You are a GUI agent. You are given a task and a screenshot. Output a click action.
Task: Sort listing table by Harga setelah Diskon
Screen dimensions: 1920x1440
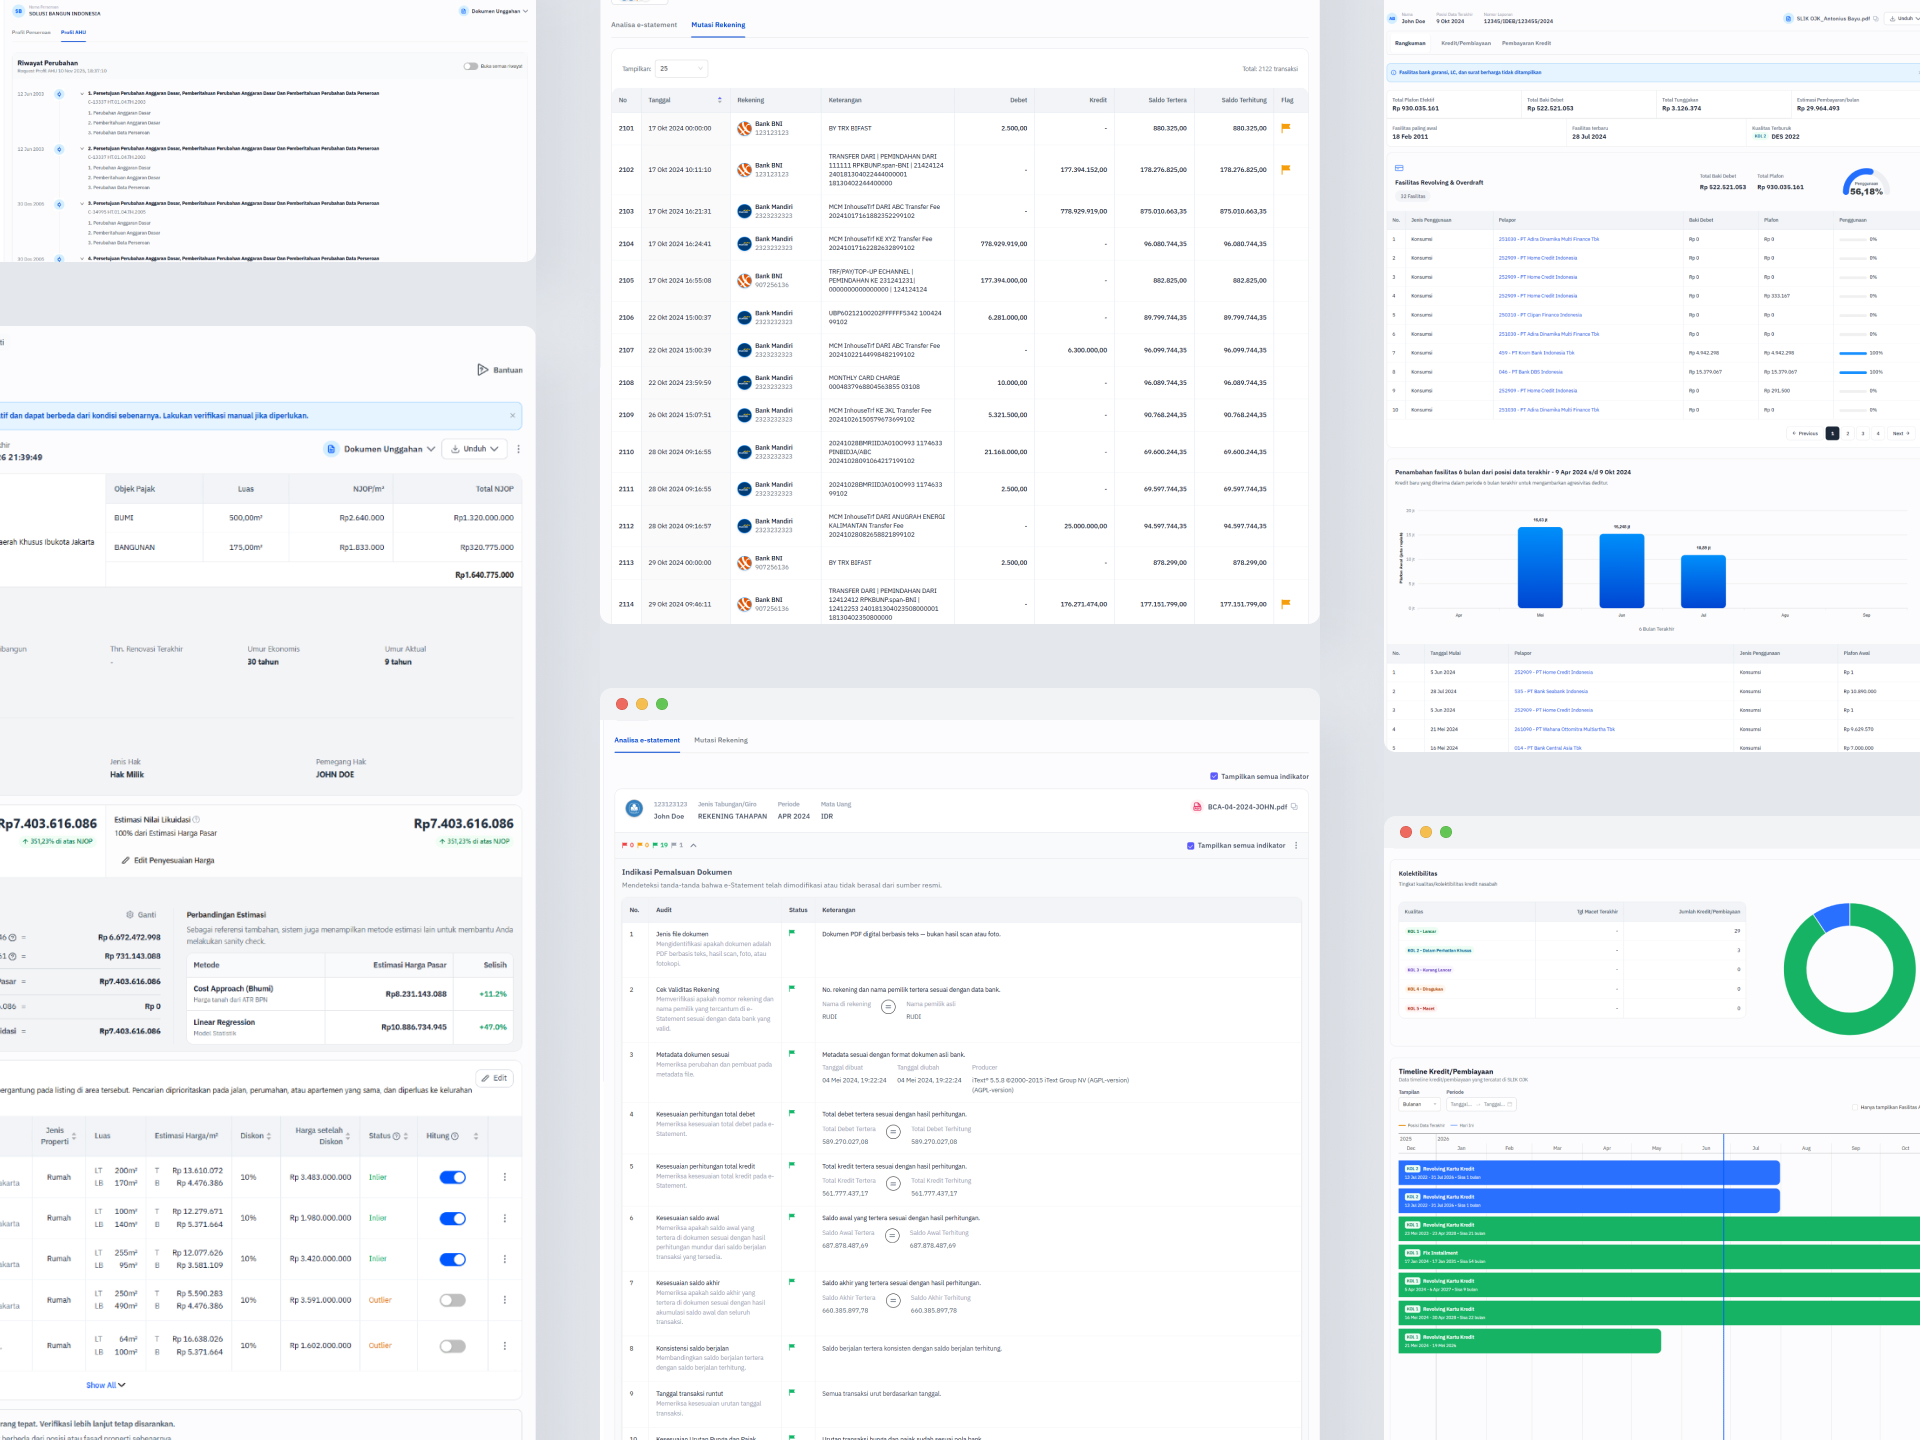point(348,1136)
